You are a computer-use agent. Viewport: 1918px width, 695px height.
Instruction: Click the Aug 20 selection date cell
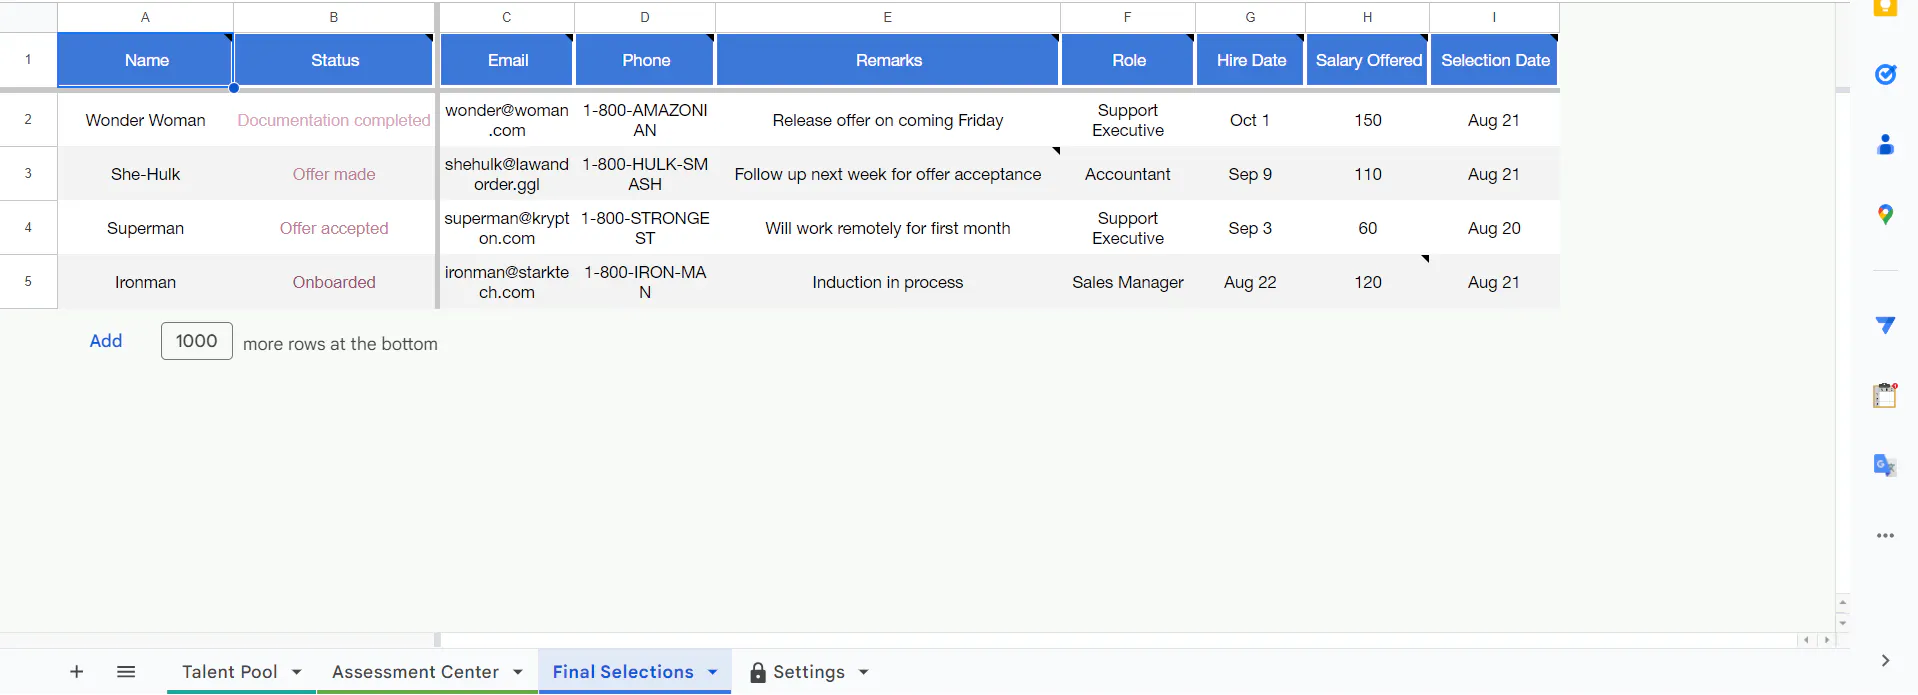tap(1494, 228)
